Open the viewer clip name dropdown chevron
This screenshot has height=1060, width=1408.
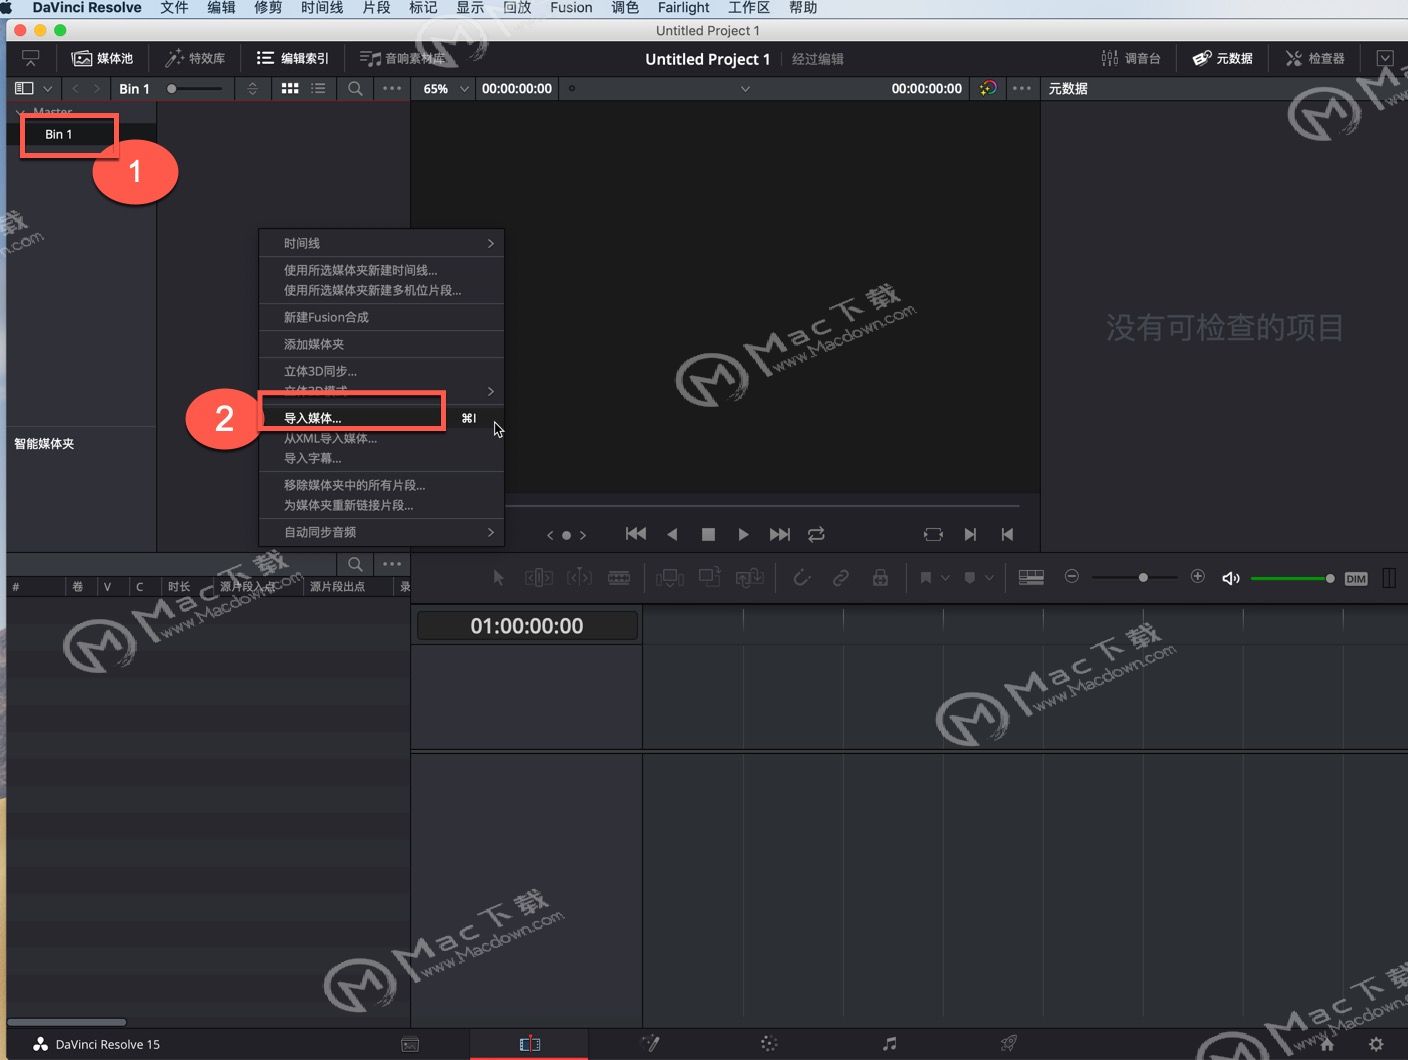click(745, 89)
